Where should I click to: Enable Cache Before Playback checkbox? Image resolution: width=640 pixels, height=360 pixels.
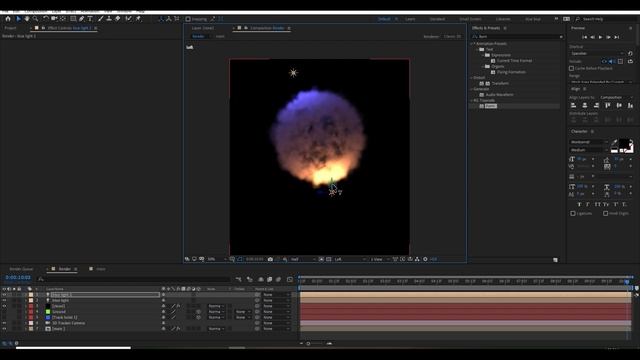pos(571,68)
